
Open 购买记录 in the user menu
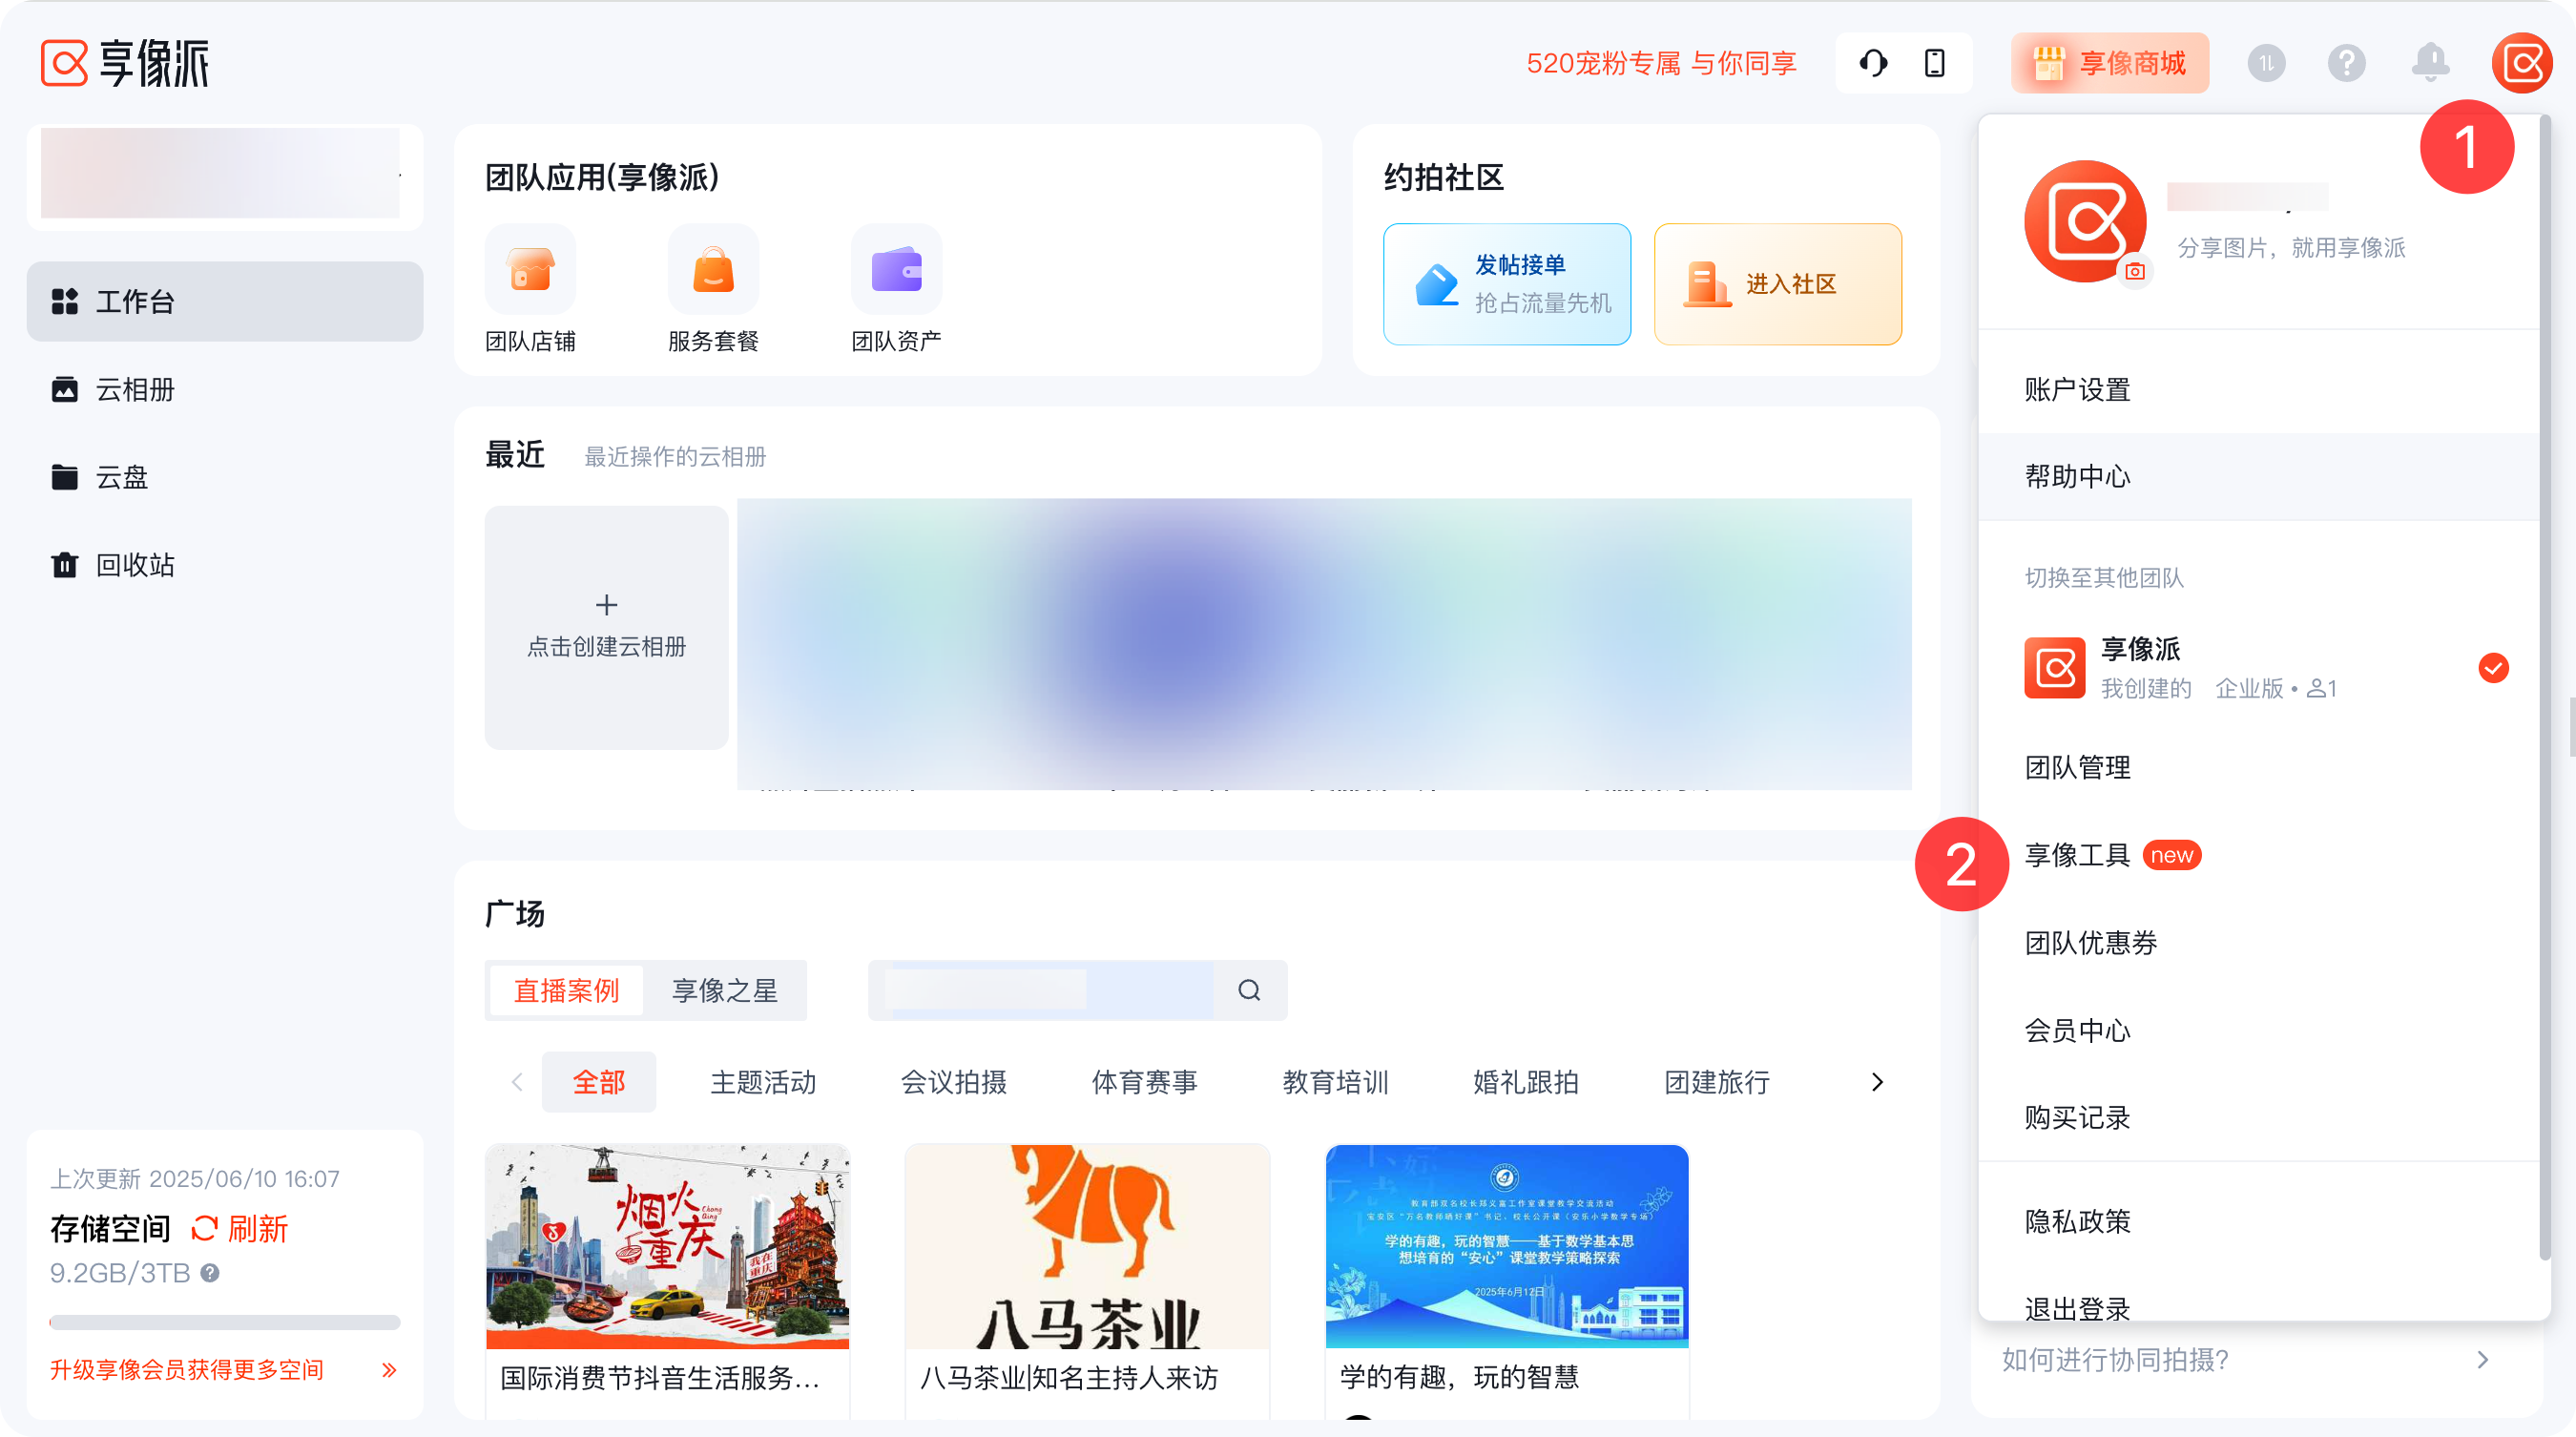click(x=2258, y=1117)
